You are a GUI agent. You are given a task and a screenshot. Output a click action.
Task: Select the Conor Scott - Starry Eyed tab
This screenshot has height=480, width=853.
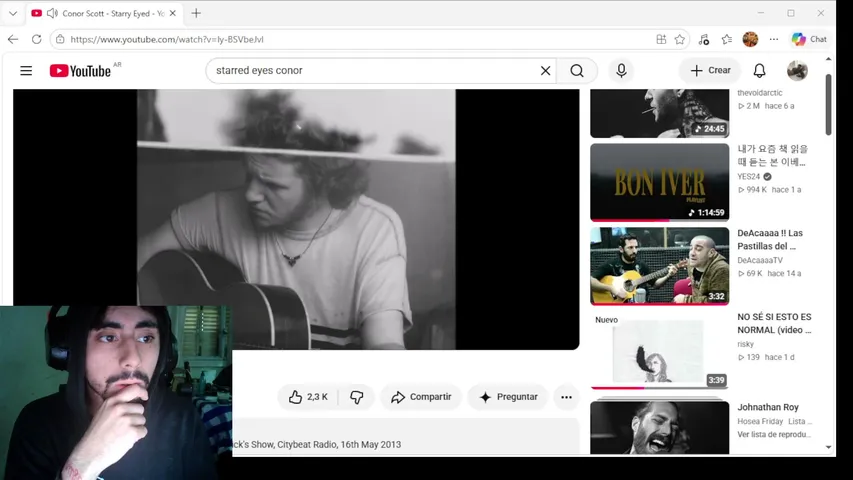tap(103, 13)
